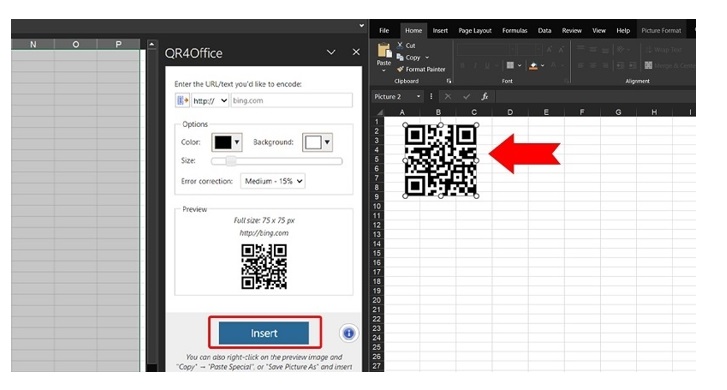The height and width of the screenshot is (390, 727).
Task: Click the Cut scissors command
Action: [x=406, y=45]
